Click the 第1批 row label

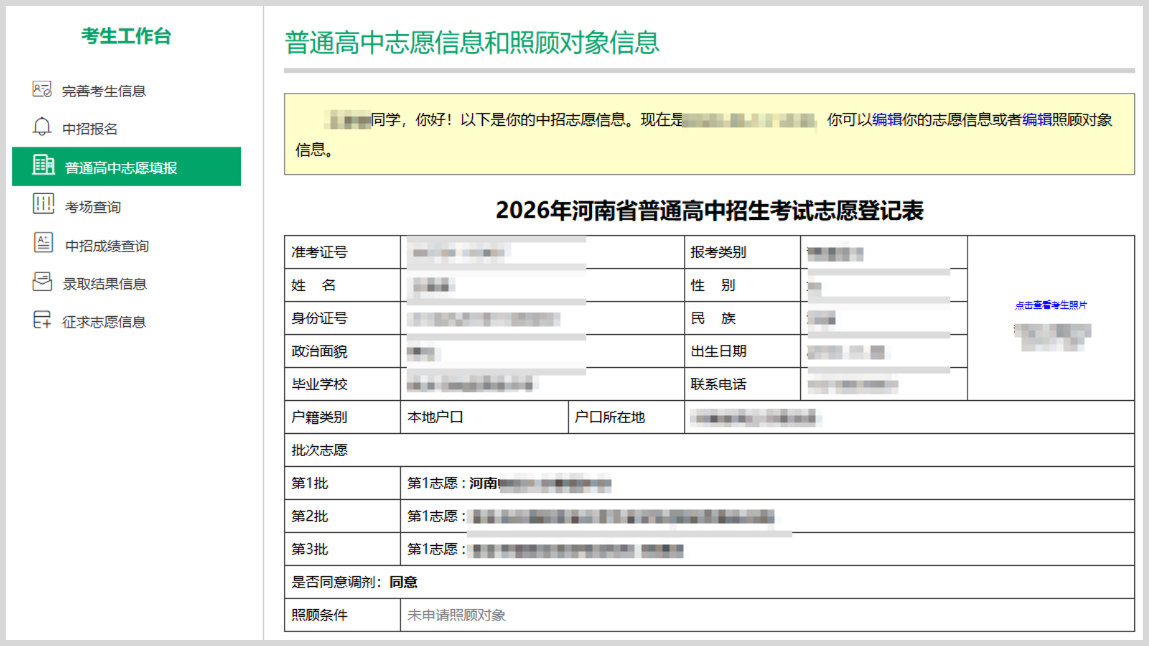342,483
